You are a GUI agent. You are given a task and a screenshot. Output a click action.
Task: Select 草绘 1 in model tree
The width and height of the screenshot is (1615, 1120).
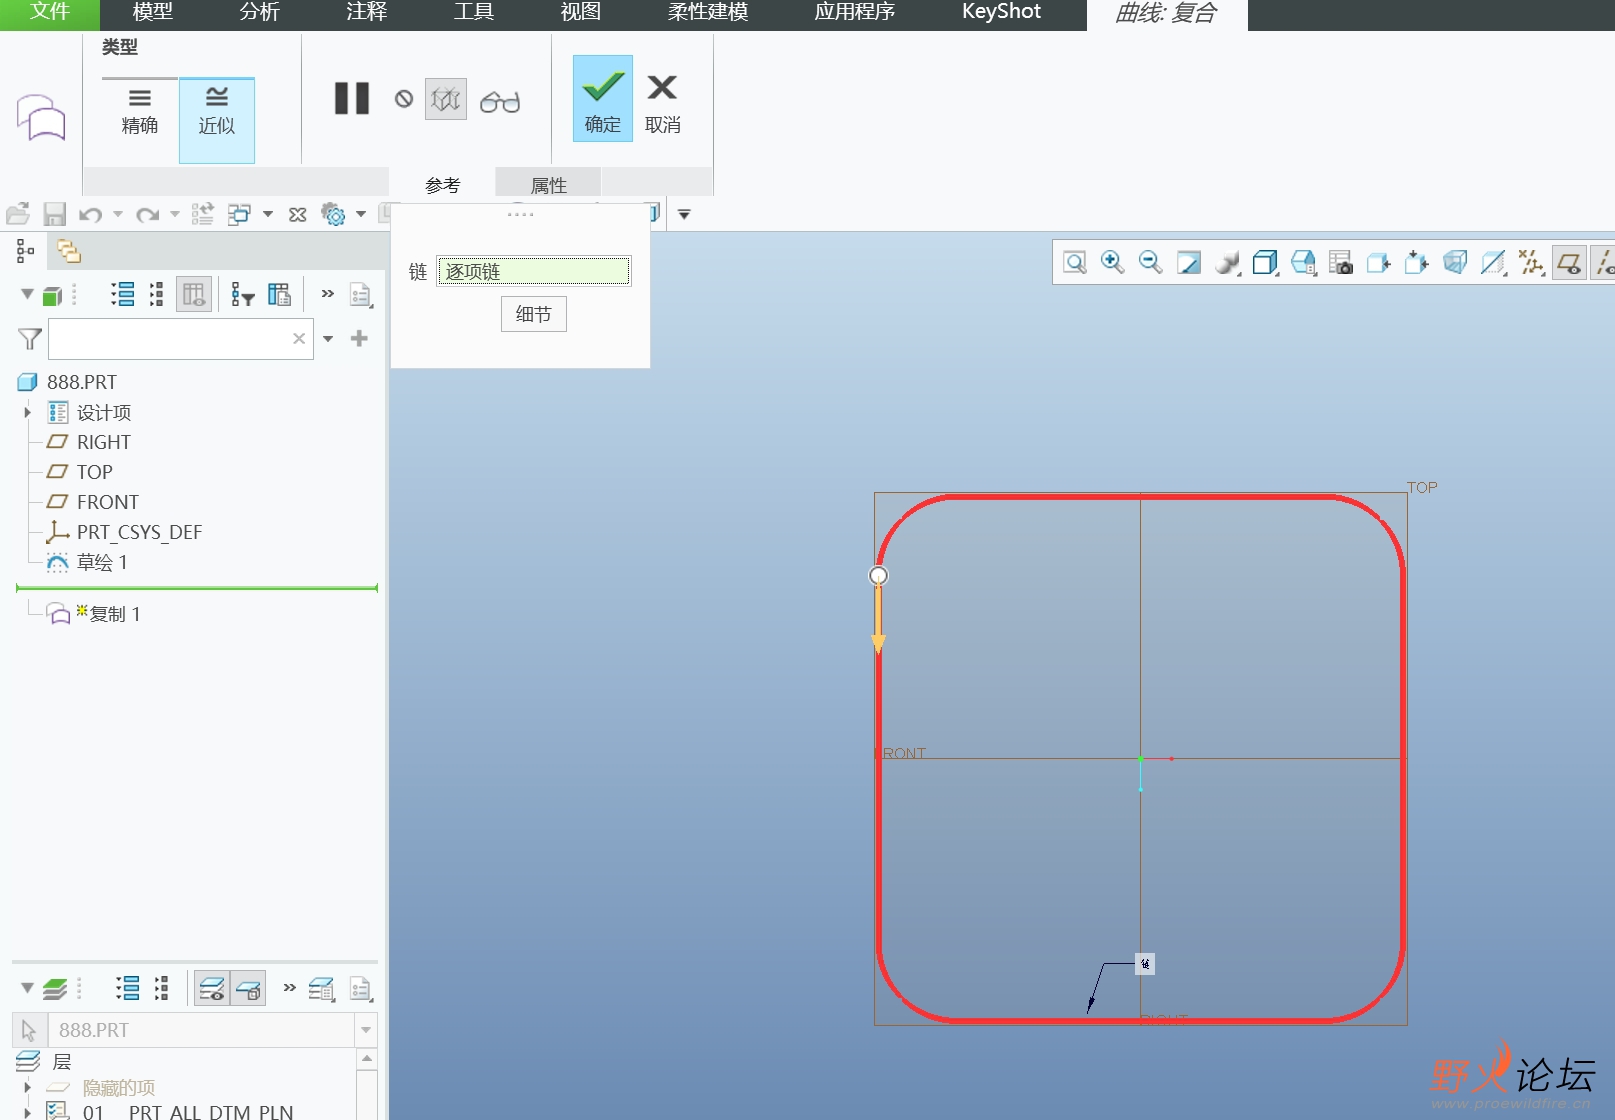tap(102, 563)
